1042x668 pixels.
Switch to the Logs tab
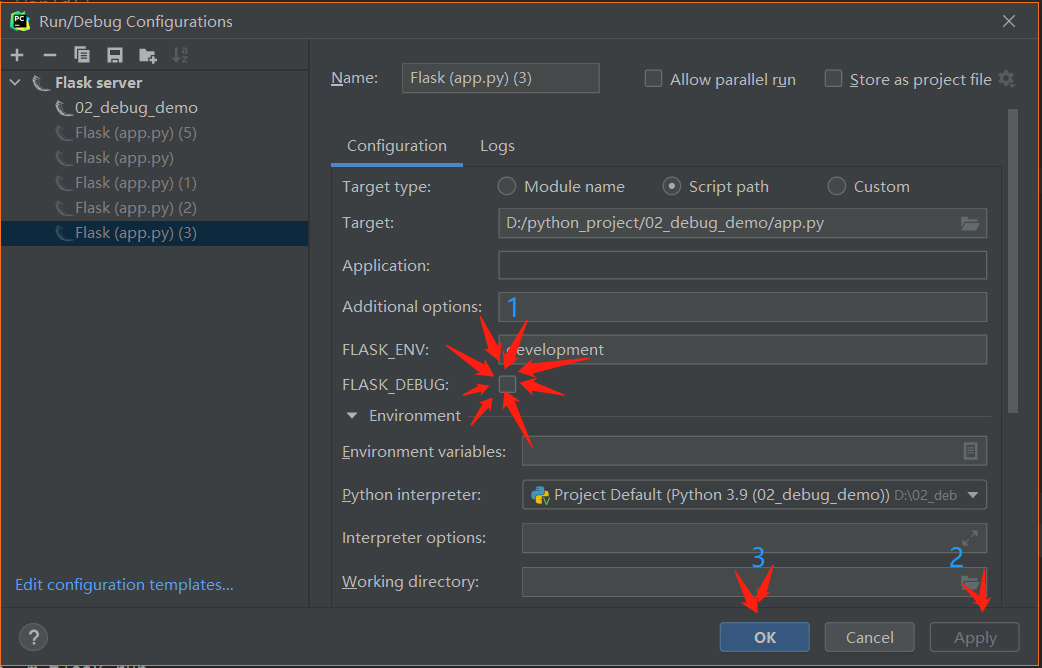tap(497, 146)
